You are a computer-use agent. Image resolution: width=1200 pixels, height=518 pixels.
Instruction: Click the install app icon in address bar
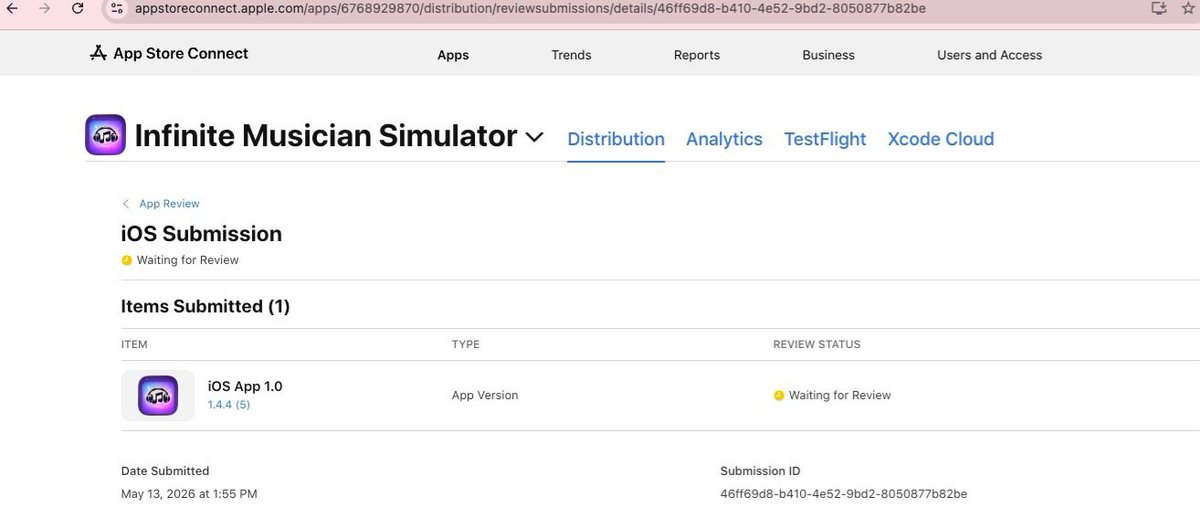click(1160, 9)
